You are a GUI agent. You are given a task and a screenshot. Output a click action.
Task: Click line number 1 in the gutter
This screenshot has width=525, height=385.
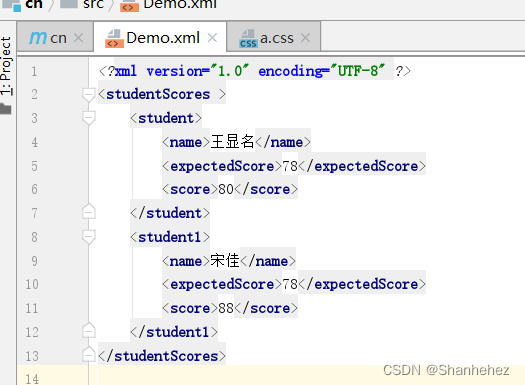point(34,71)
